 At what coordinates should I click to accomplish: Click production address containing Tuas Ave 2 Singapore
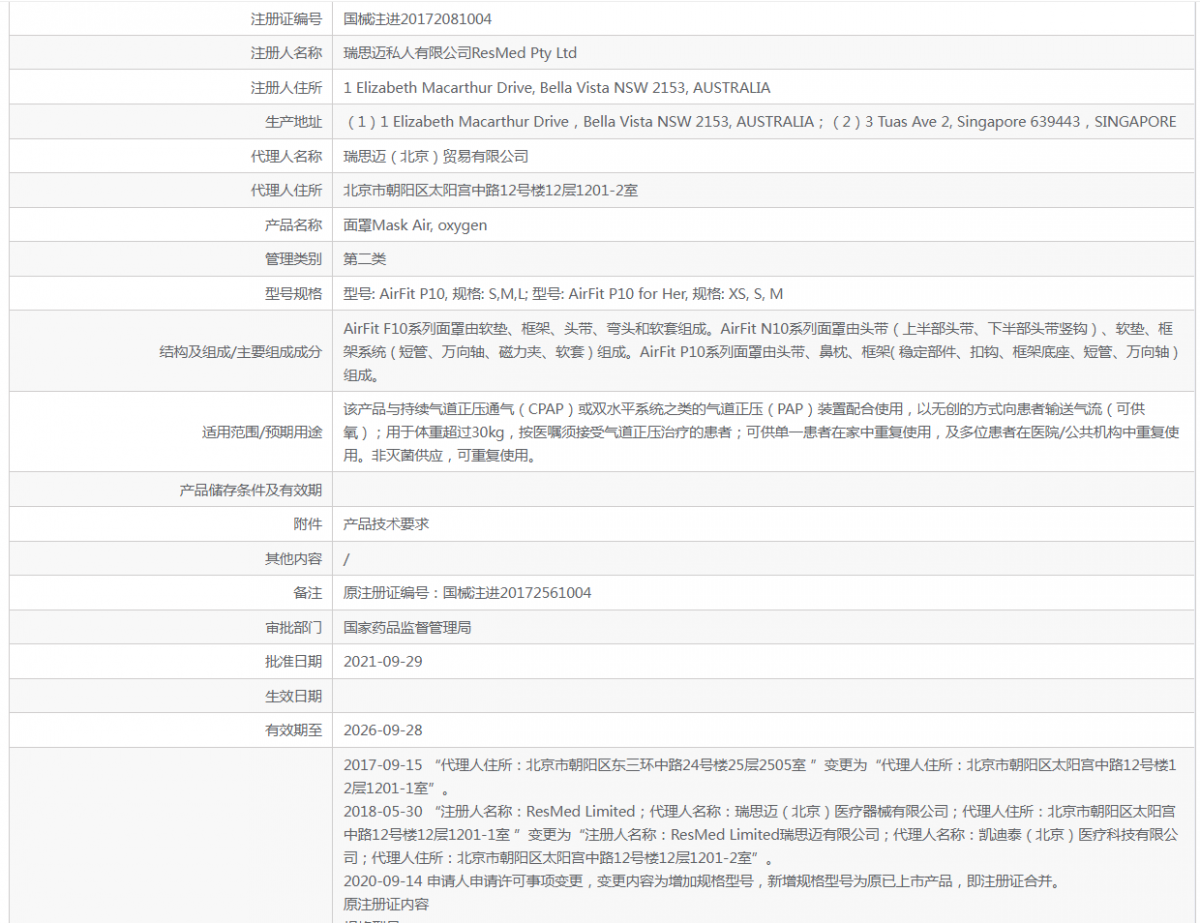tap(762, 122)
